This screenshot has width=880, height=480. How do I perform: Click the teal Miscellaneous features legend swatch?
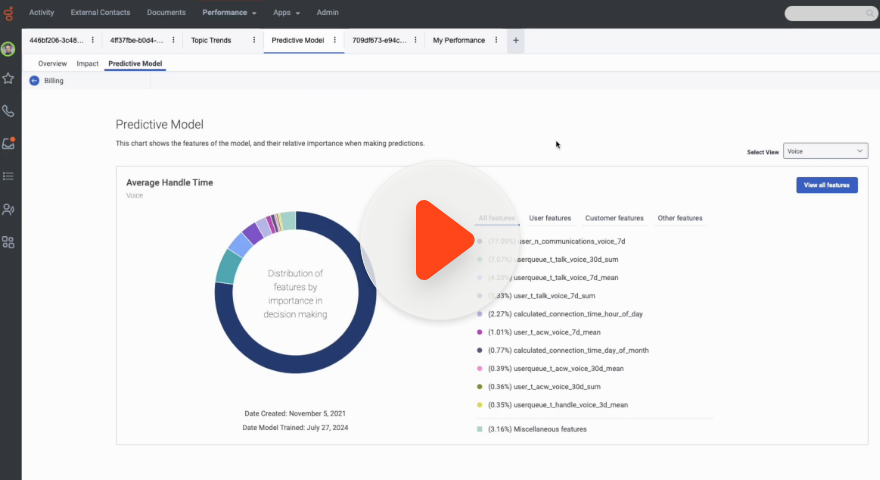click(480, 429)
